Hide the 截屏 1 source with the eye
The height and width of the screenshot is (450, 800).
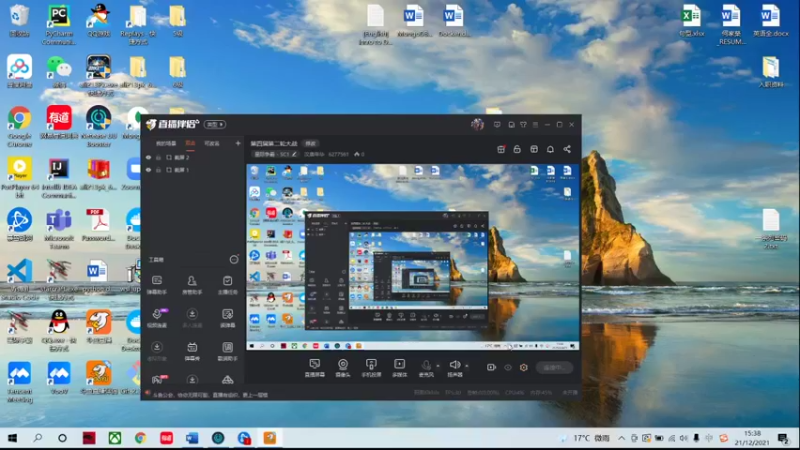point(148,170)
